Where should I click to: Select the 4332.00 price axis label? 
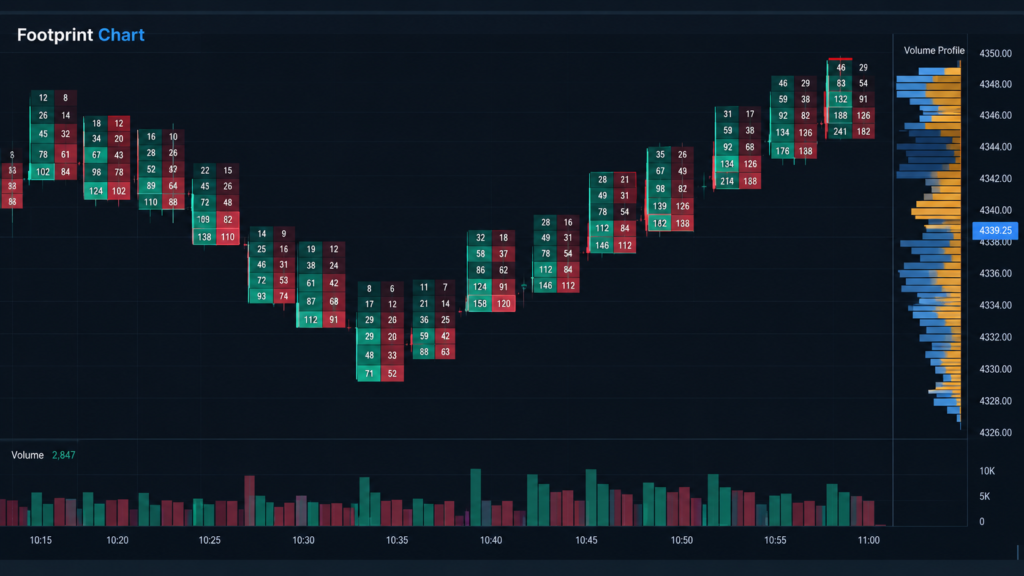(x=995, y=337)
